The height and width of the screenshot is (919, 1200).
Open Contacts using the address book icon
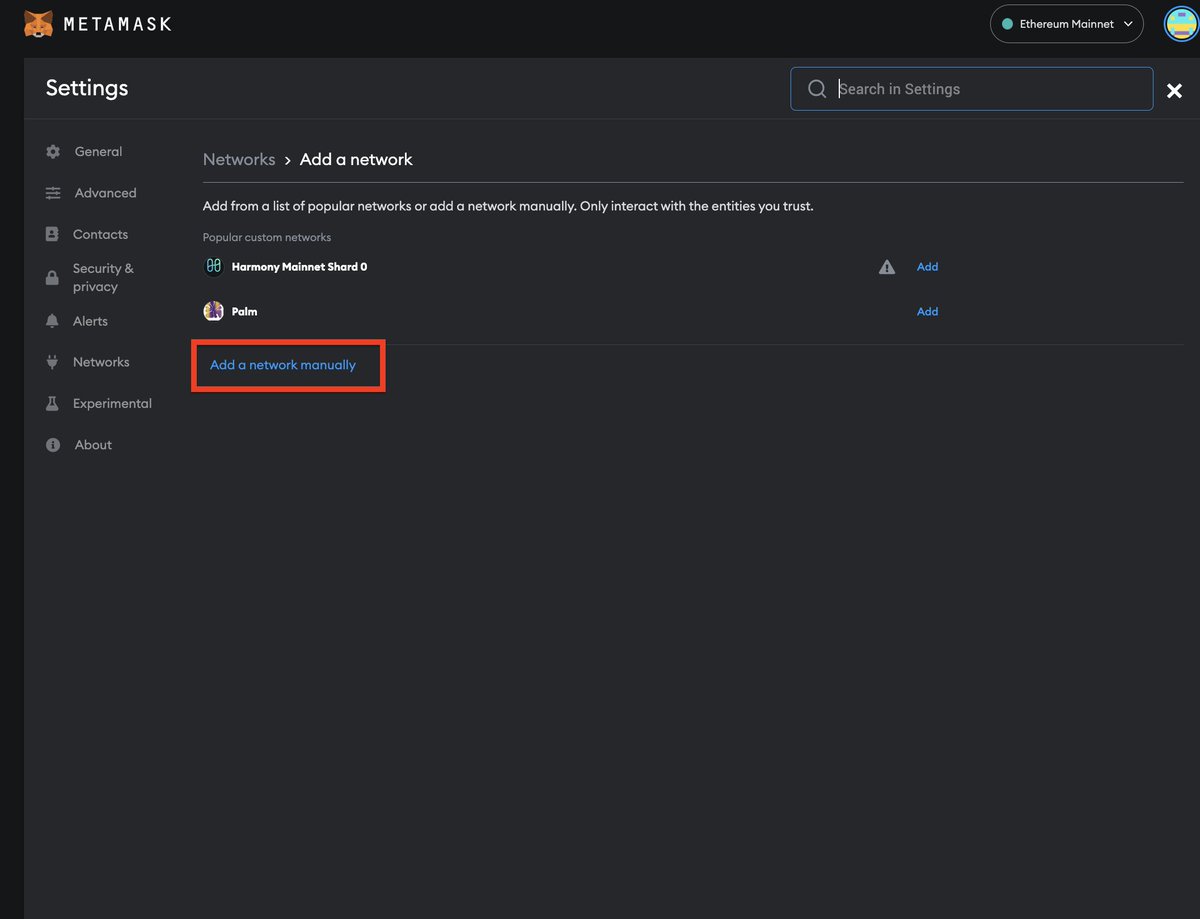53,233
